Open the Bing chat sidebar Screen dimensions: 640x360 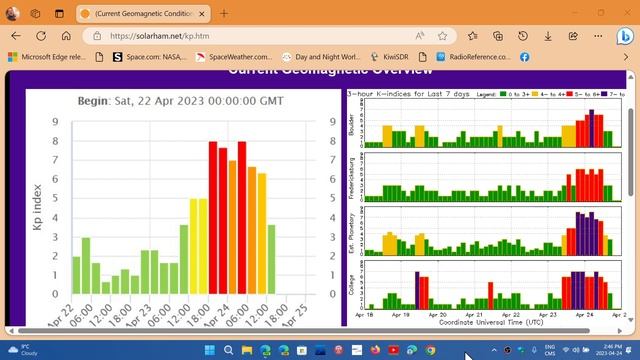pyautogui.click(x=625, y=36)
